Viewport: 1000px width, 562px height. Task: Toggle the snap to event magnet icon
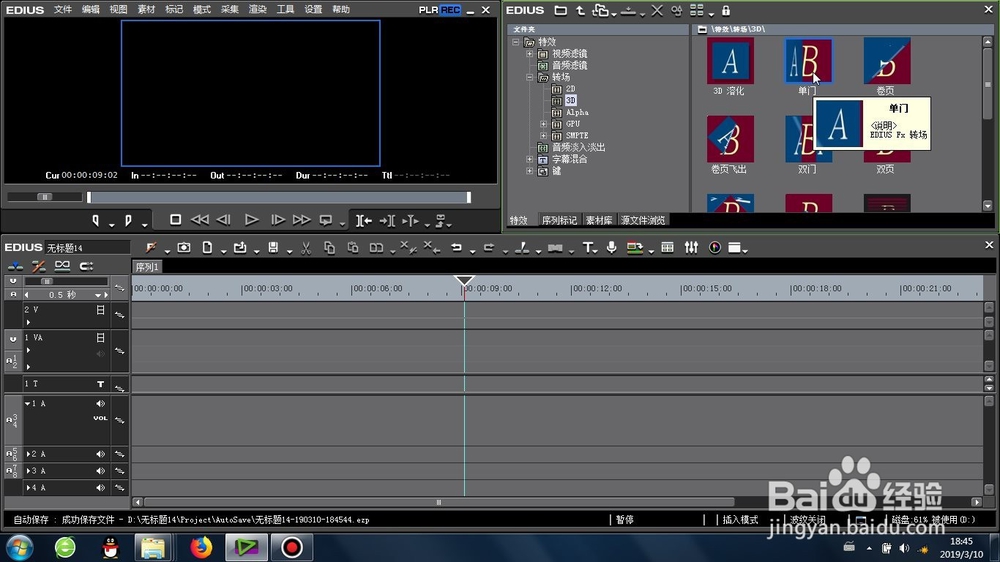click(x=86, y=266)
